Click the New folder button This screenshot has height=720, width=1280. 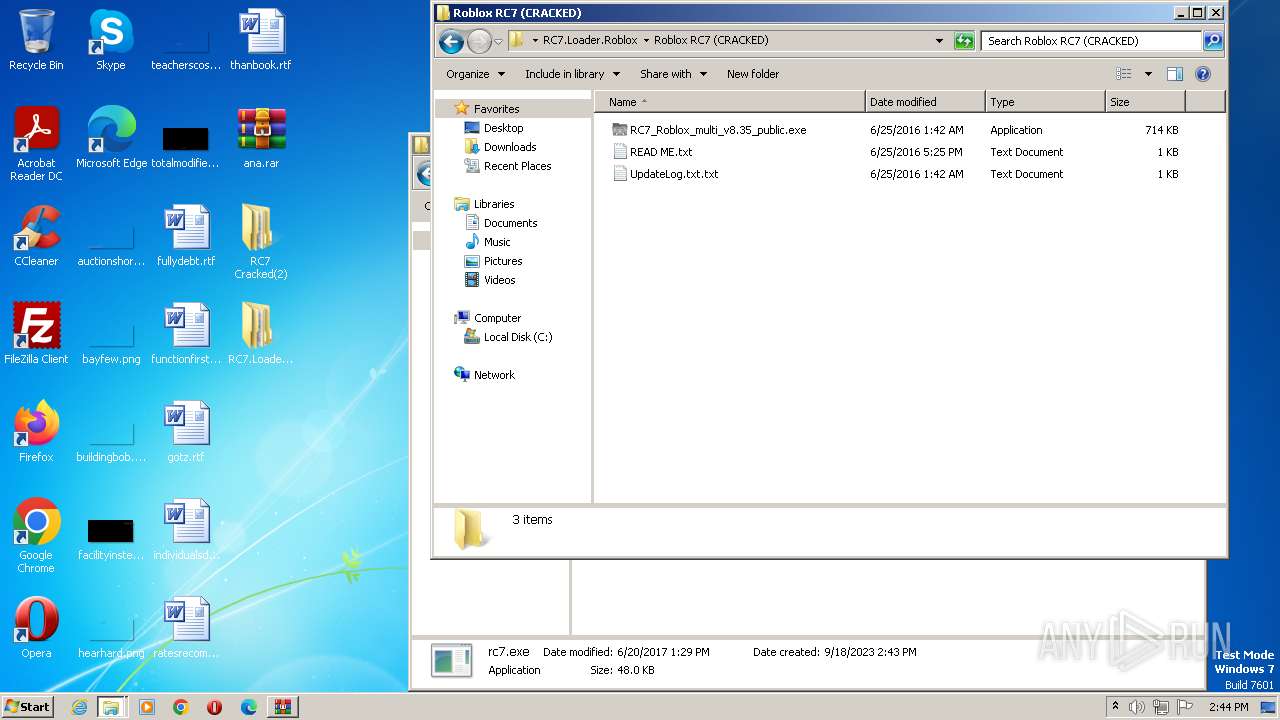[x=753, y=74]
